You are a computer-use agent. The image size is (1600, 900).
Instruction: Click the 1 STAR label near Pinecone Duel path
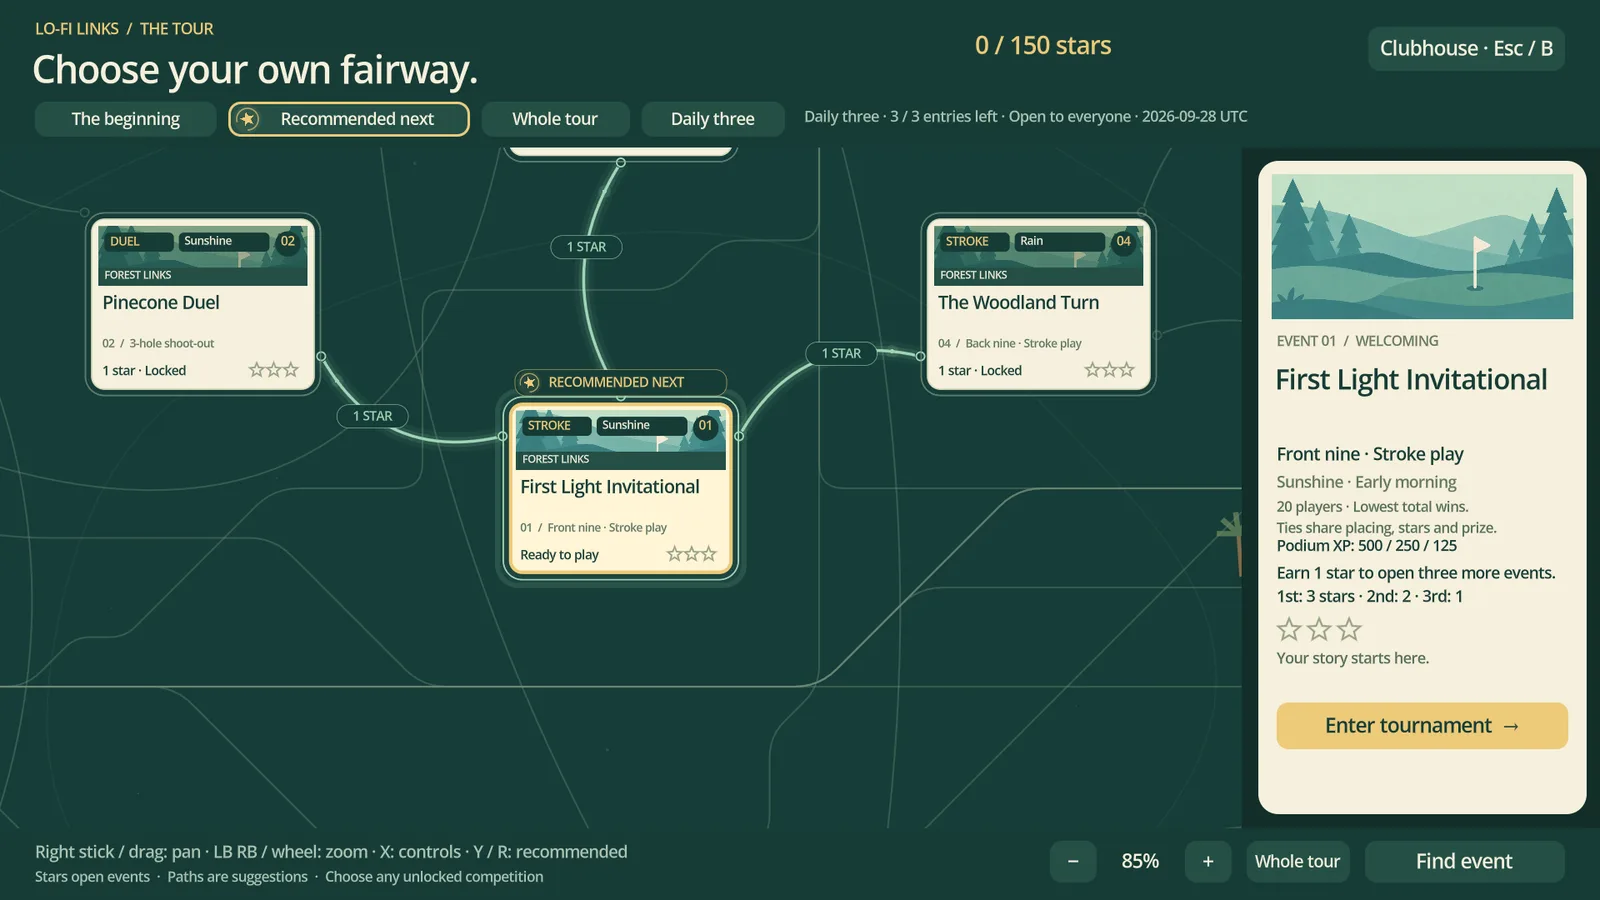click(x=373, y=416)
